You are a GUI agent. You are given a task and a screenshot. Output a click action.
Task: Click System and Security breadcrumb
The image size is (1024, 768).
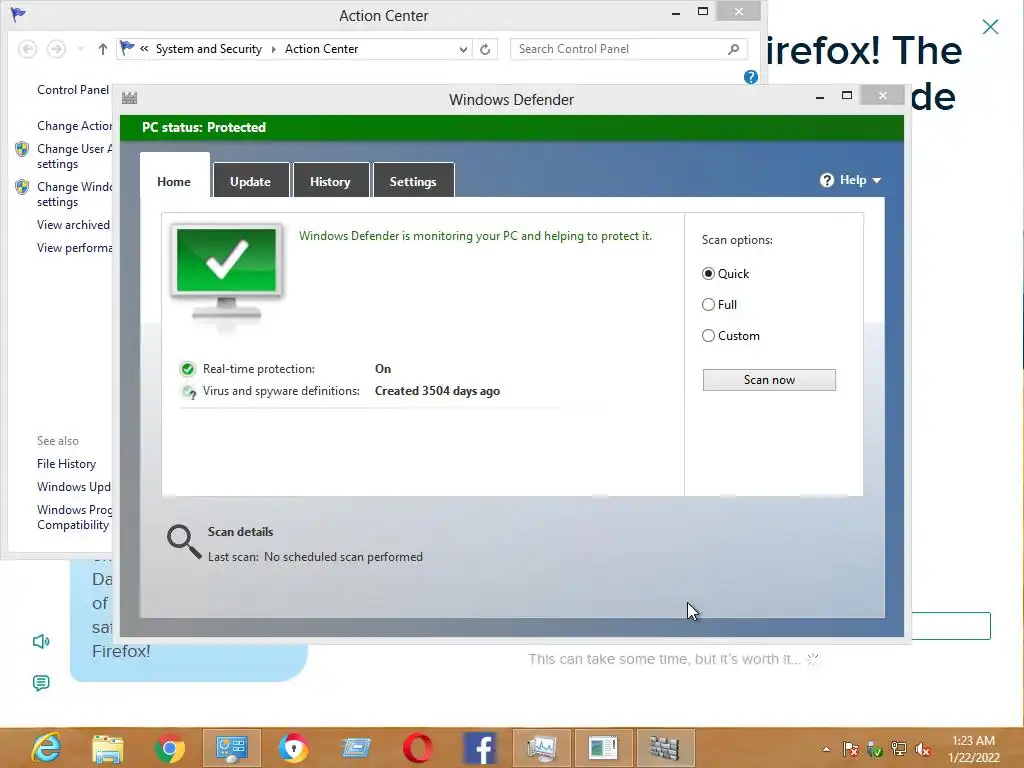tap(209, 49)
